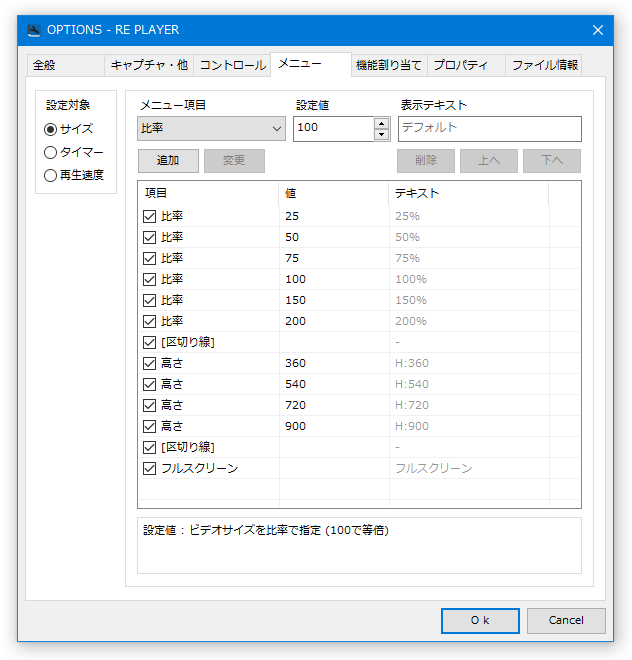
Task: Toggle the 比率 75 row checkbox
Action: 149,258
